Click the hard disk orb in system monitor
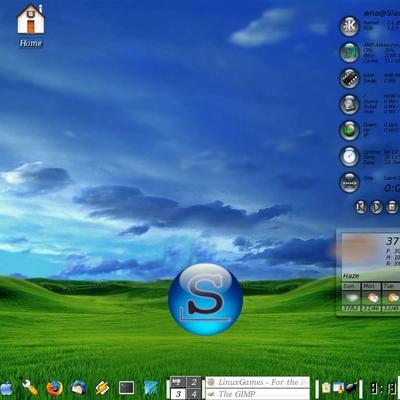 pos(349,104)
